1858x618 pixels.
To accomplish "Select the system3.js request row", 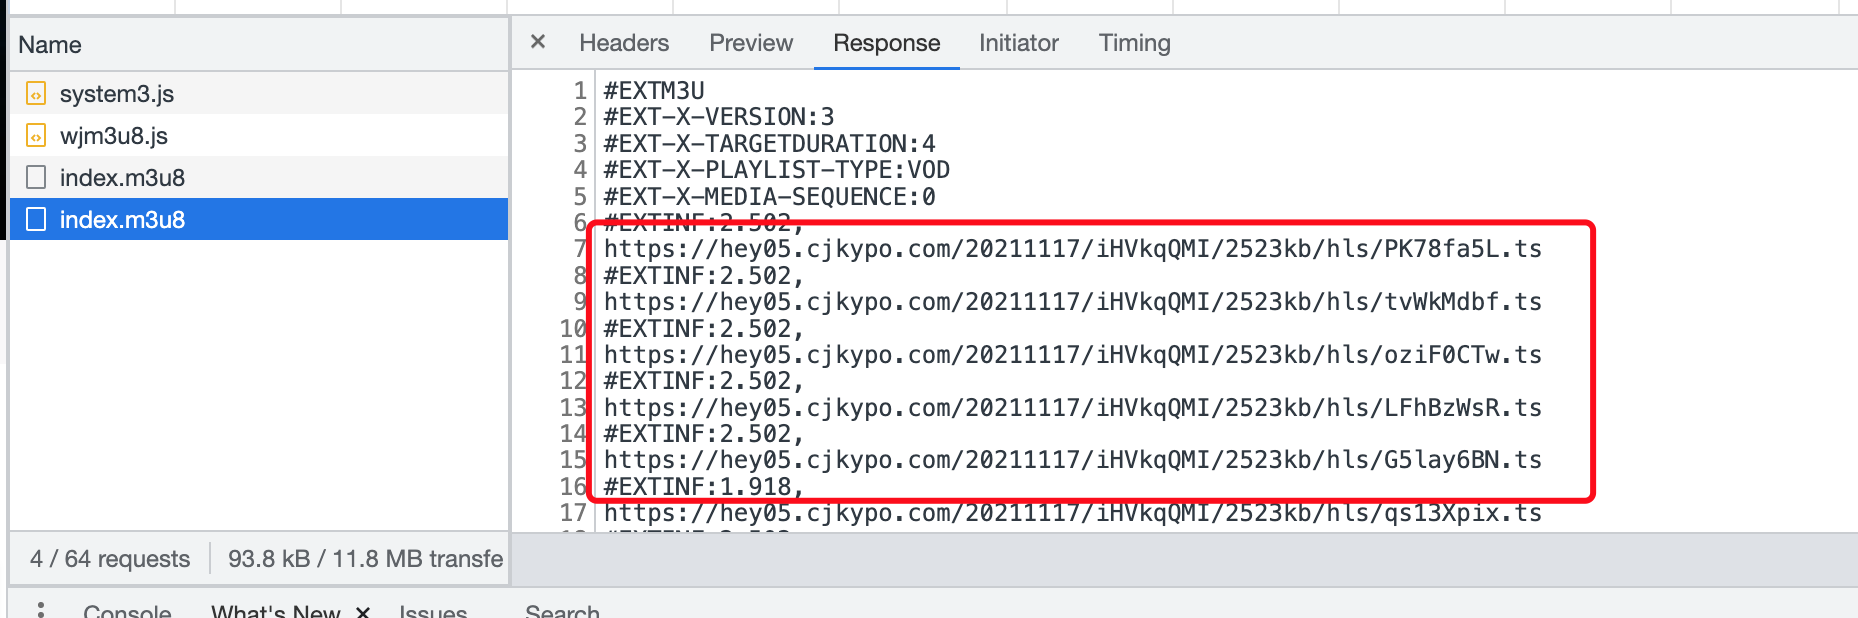I will [x=259, y=94].
